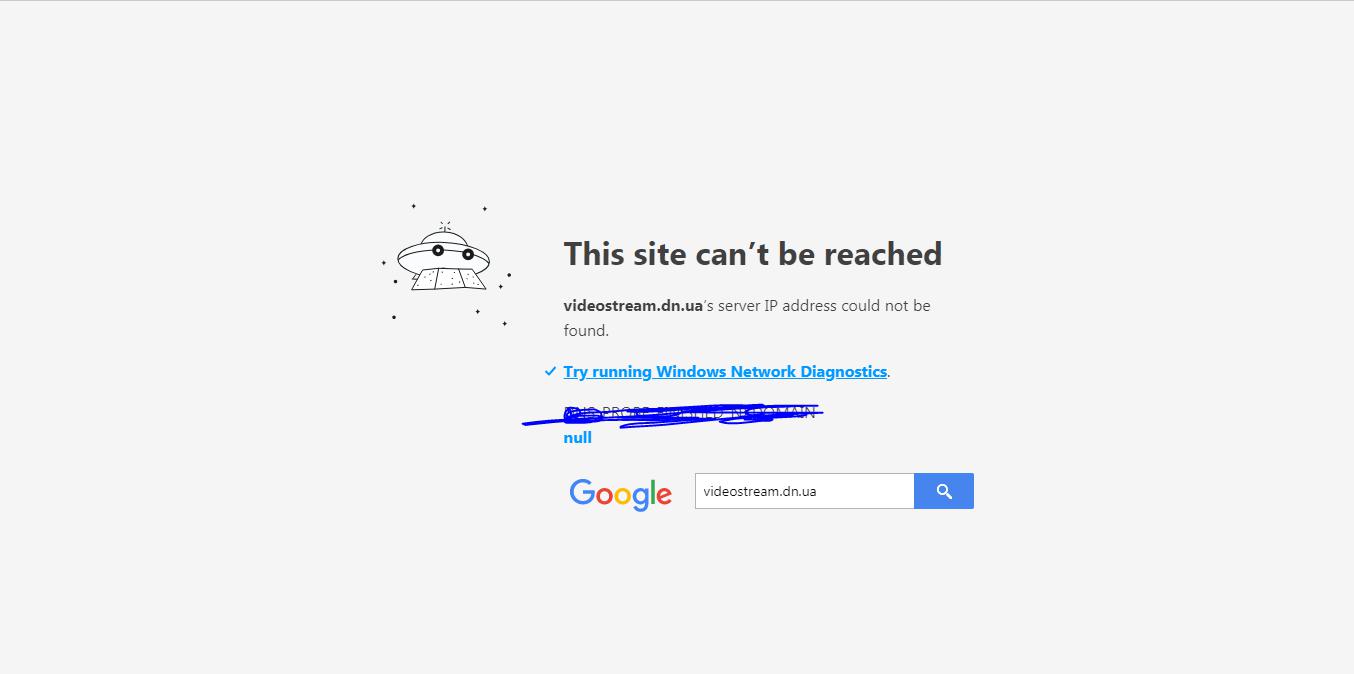Focus the search box containing videostream.dn.ua
Viewport: 1354px width, 674px height.
tap(805, 491)
